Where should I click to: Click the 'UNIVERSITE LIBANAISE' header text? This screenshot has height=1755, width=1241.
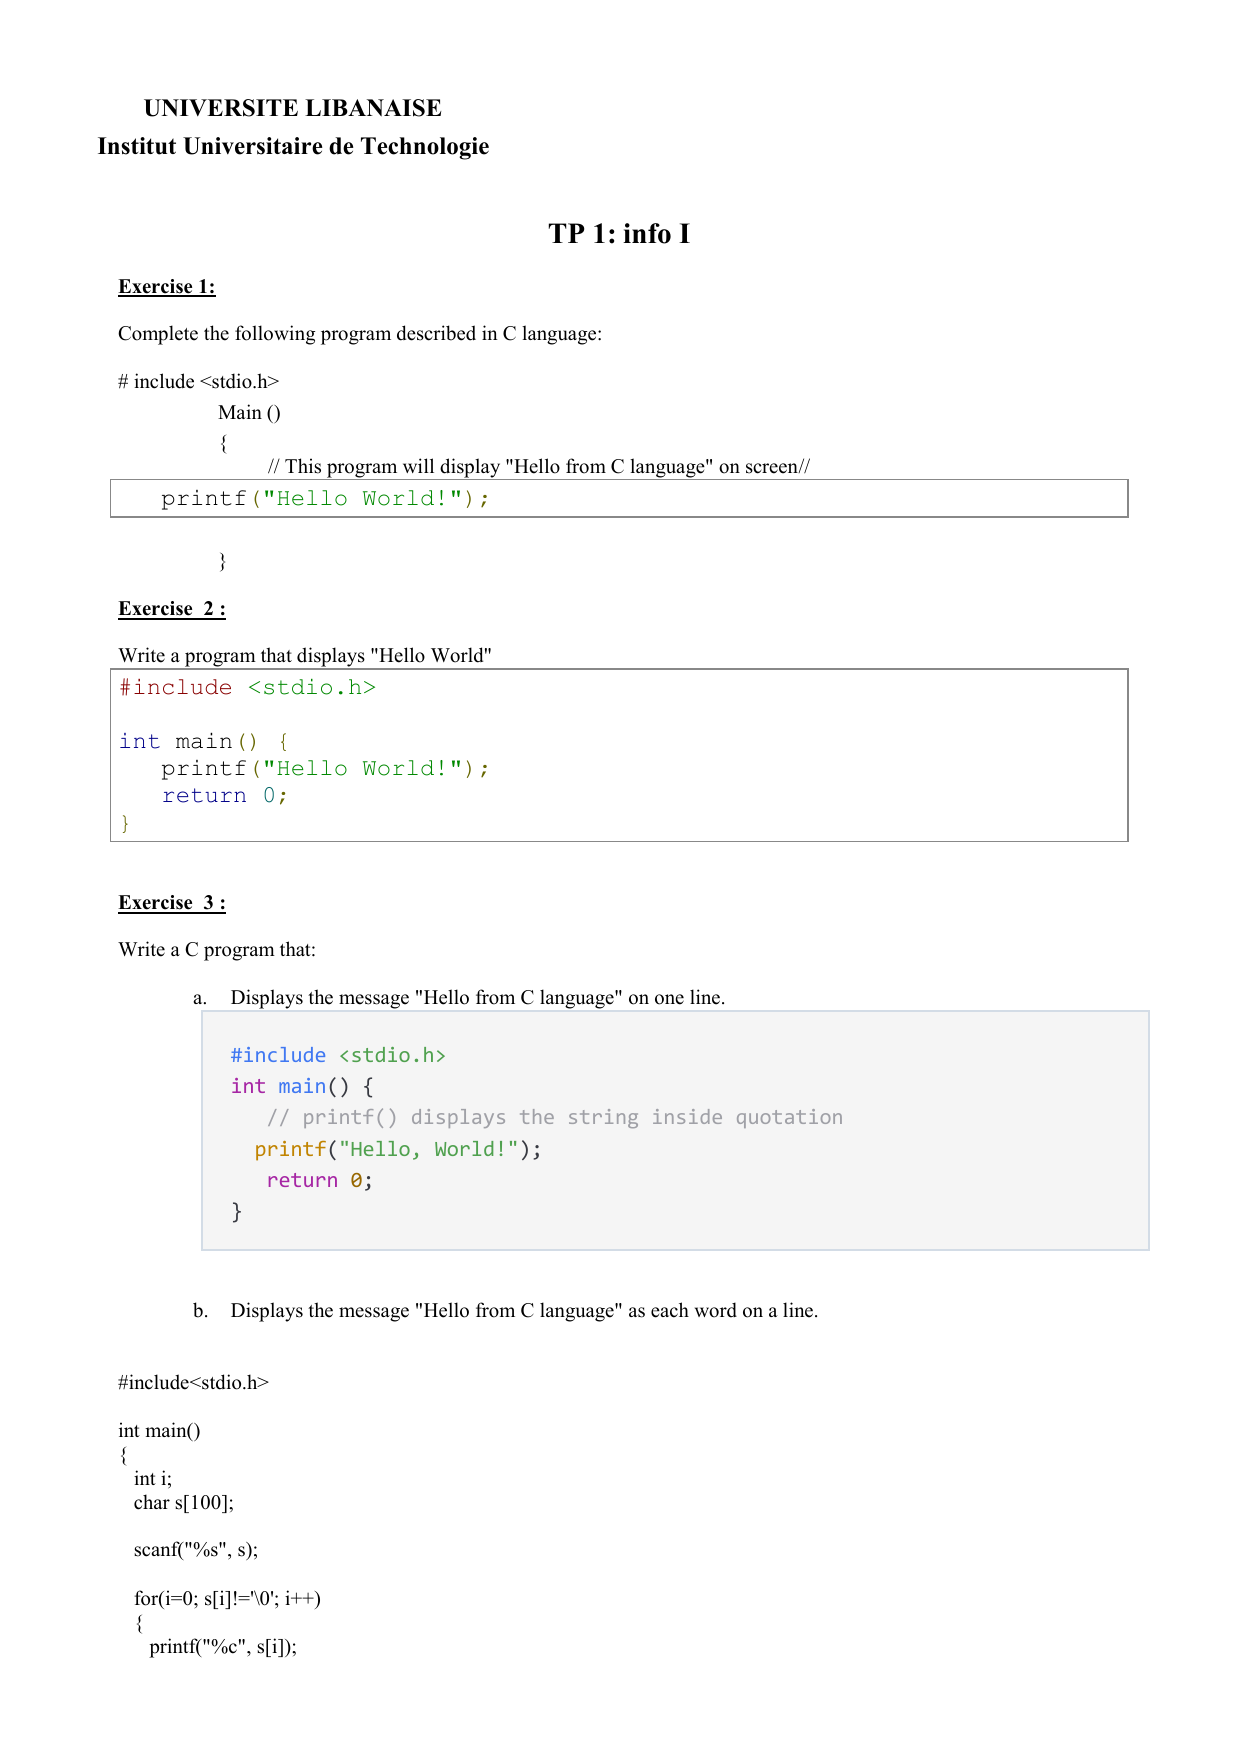[x=292, y=108]
